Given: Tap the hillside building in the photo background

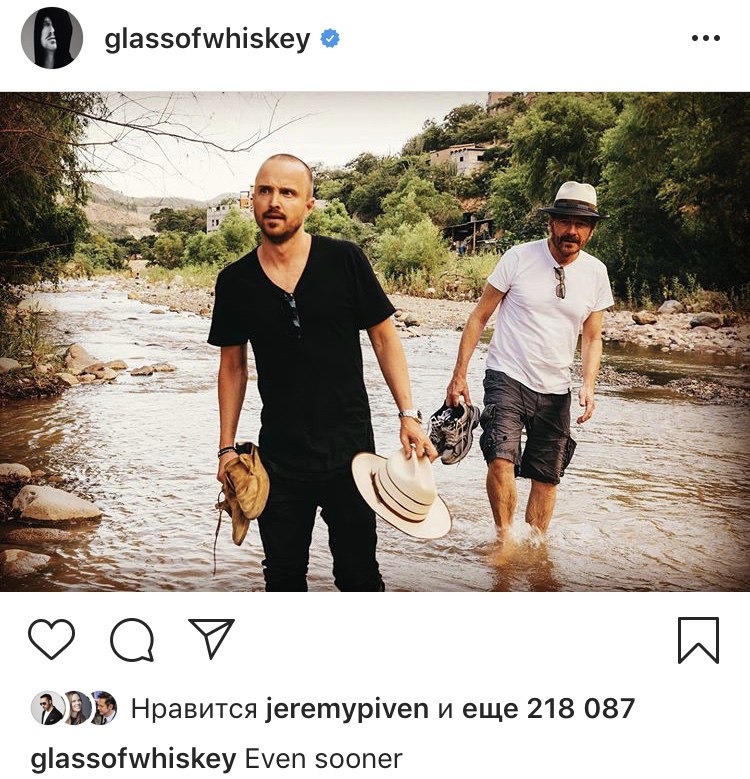Looking at the screenshot, I should (457, 157).
